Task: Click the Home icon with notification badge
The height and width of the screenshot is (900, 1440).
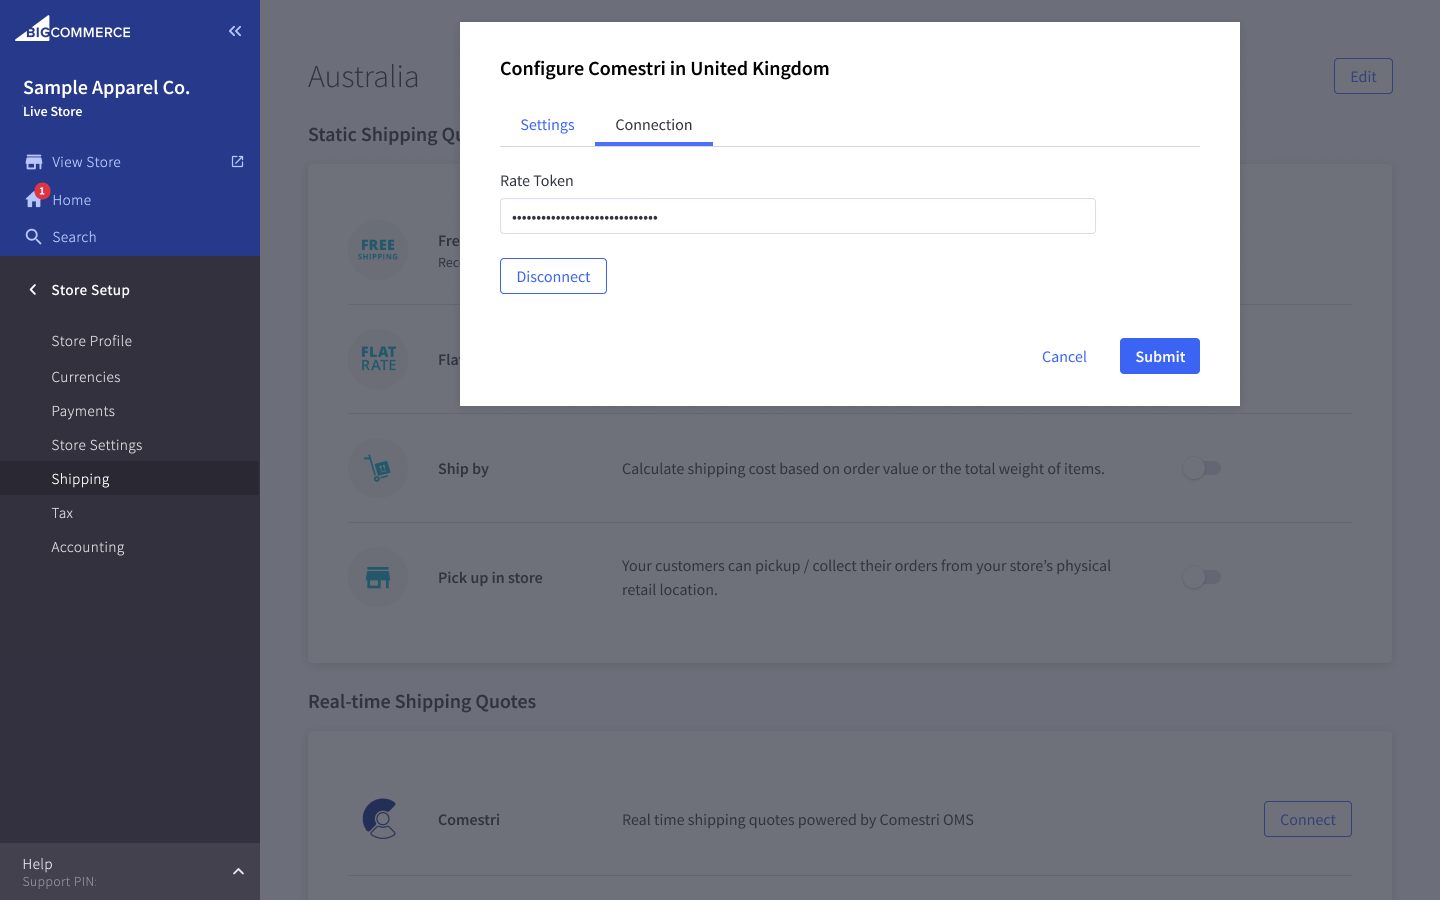Action: point(35,197)
